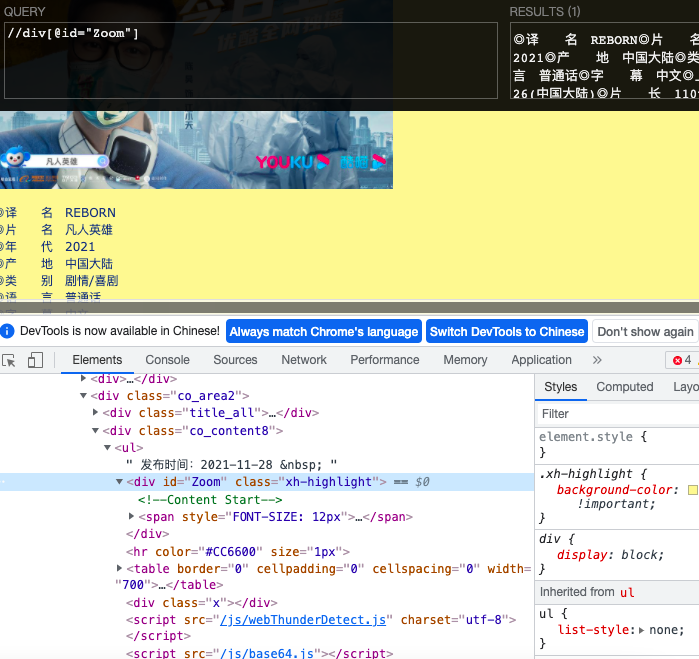This screenshot has width=699, height=659.
Task: Click the Inherited from ul link
Action: point(627,592)
